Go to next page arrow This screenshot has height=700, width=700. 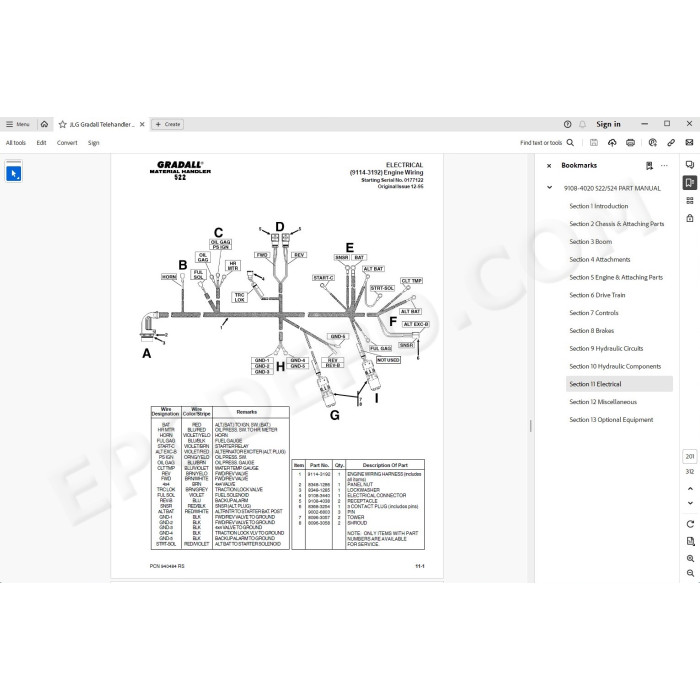[690, 503]
